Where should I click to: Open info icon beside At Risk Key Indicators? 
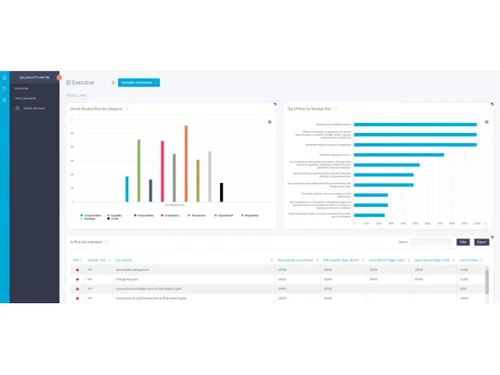point(107,242)
